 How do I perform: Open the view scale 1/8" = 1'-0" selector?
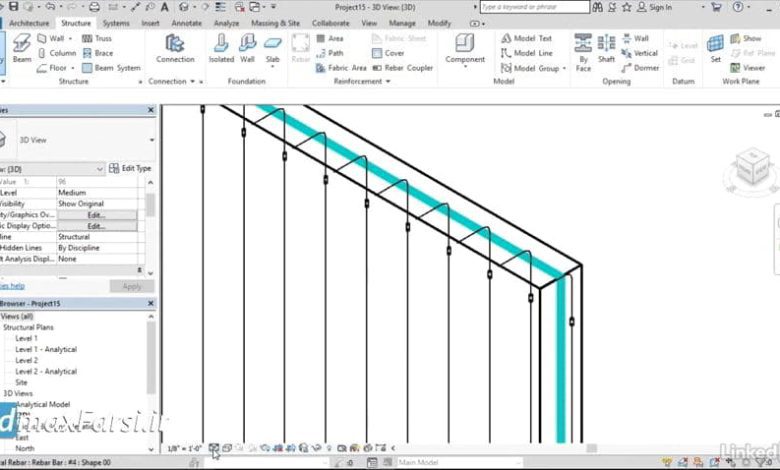[x=184, y=449]
